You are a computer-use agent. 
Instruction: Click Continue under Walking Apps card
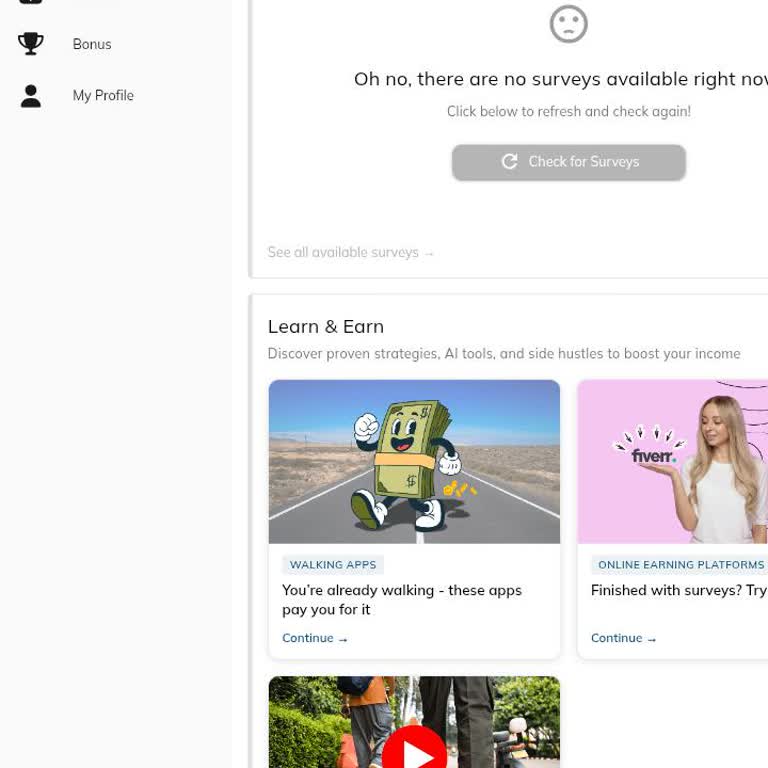point(314,638)
